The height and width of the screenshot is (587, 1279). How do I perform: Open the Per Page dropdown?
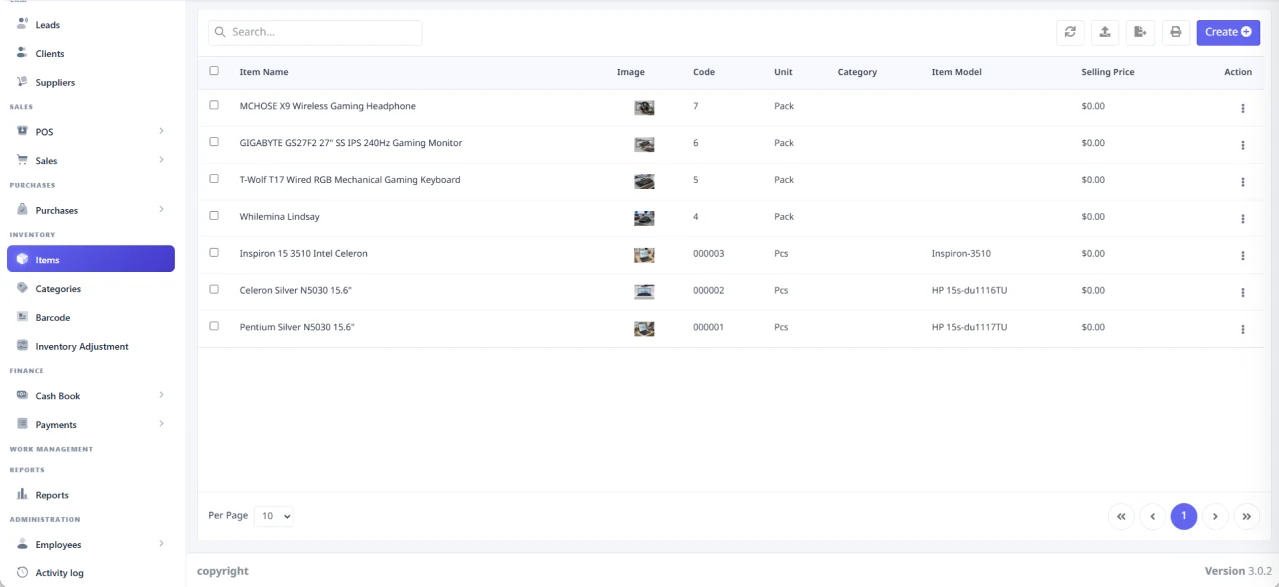pyautogui.click(x=274, y=516)
